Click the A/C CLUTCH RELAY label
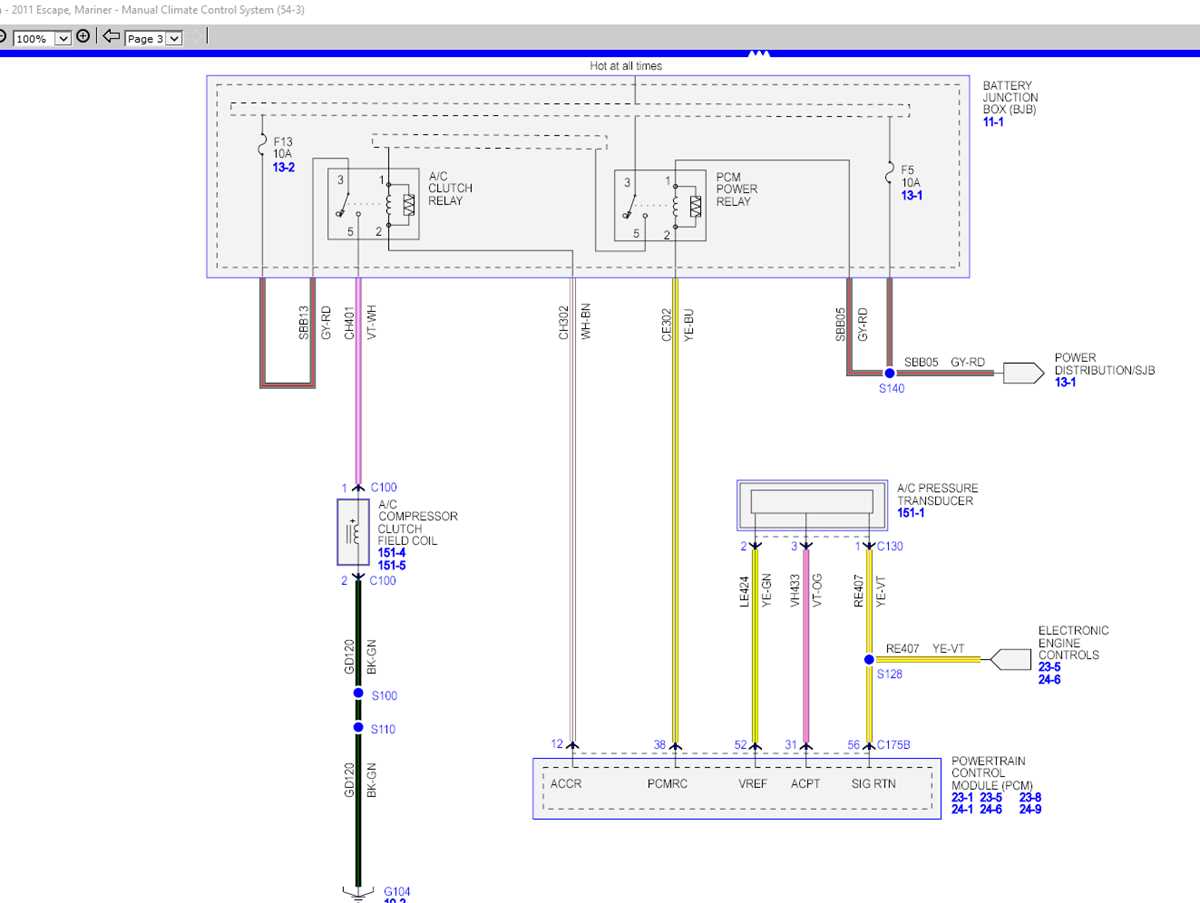Viewport: 1200px width, 903px height. pos(450,188)
